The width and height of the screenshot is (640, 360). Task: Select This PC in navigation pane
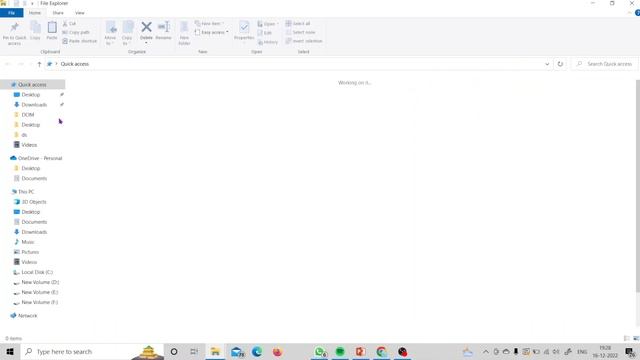[x=26, y=192]
